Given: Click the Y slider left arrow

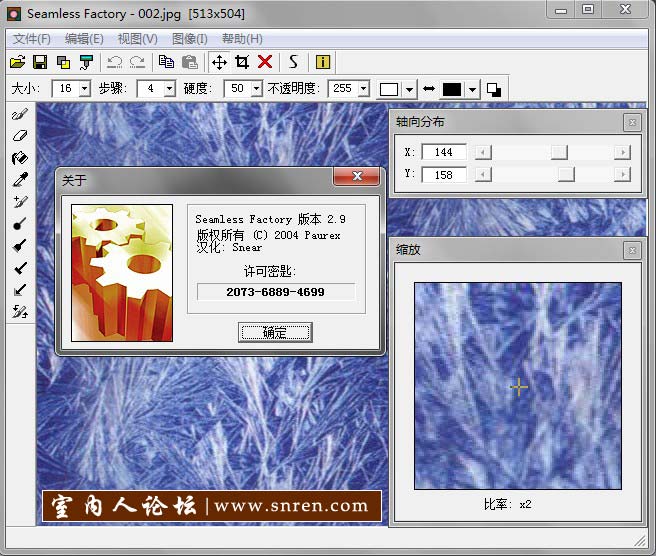Looking at the screenshot, I should point(483,174).
